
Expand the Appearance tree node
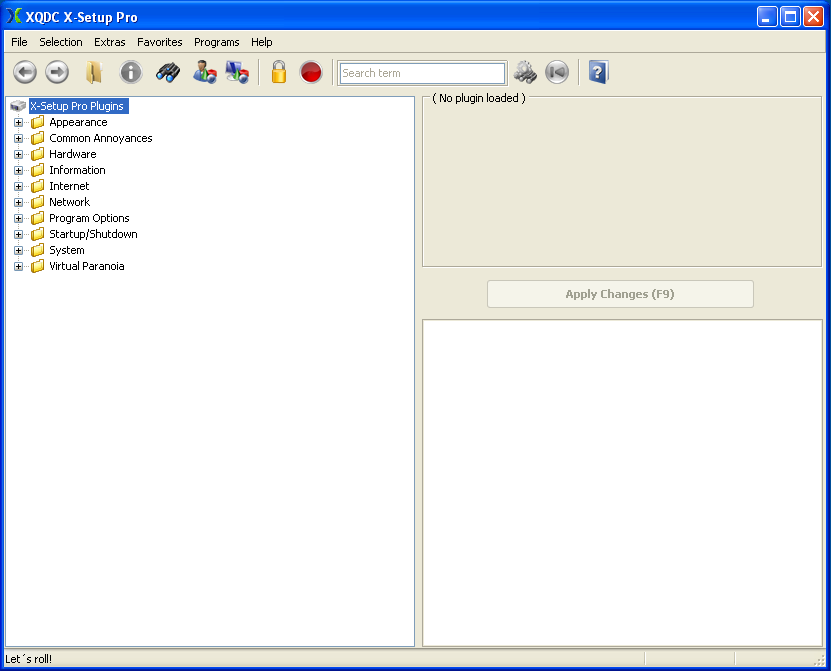(19, 122)
